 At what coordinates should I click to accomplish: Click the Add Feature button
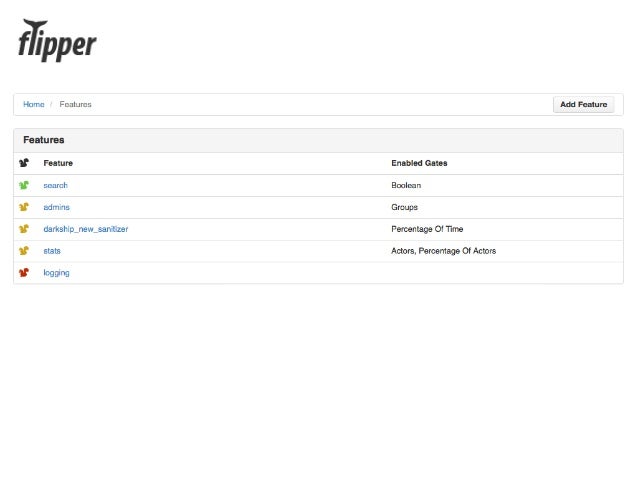click(583, 104)
